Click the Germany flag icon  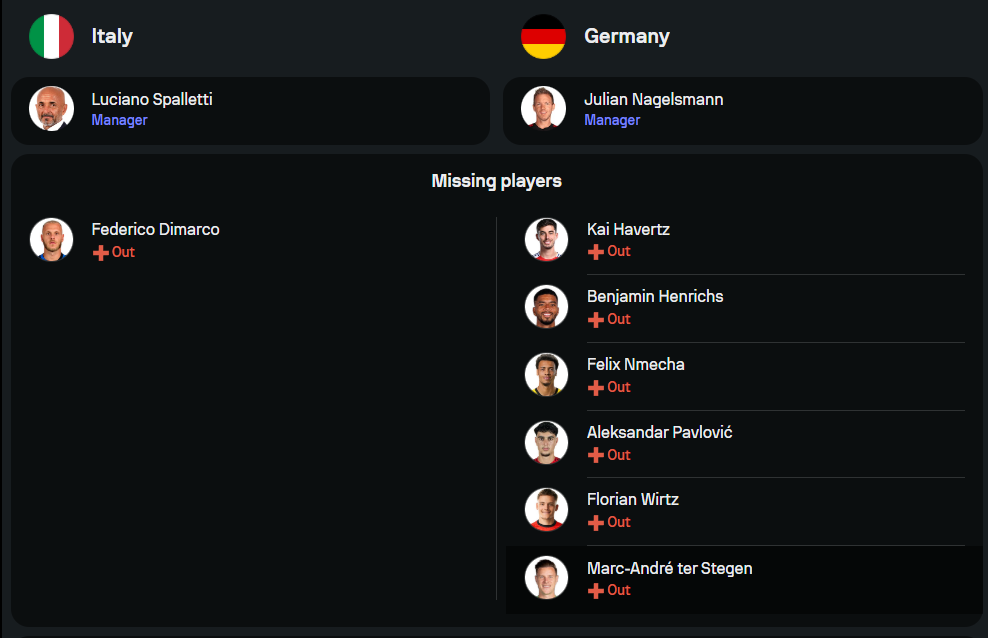(543, 37)
